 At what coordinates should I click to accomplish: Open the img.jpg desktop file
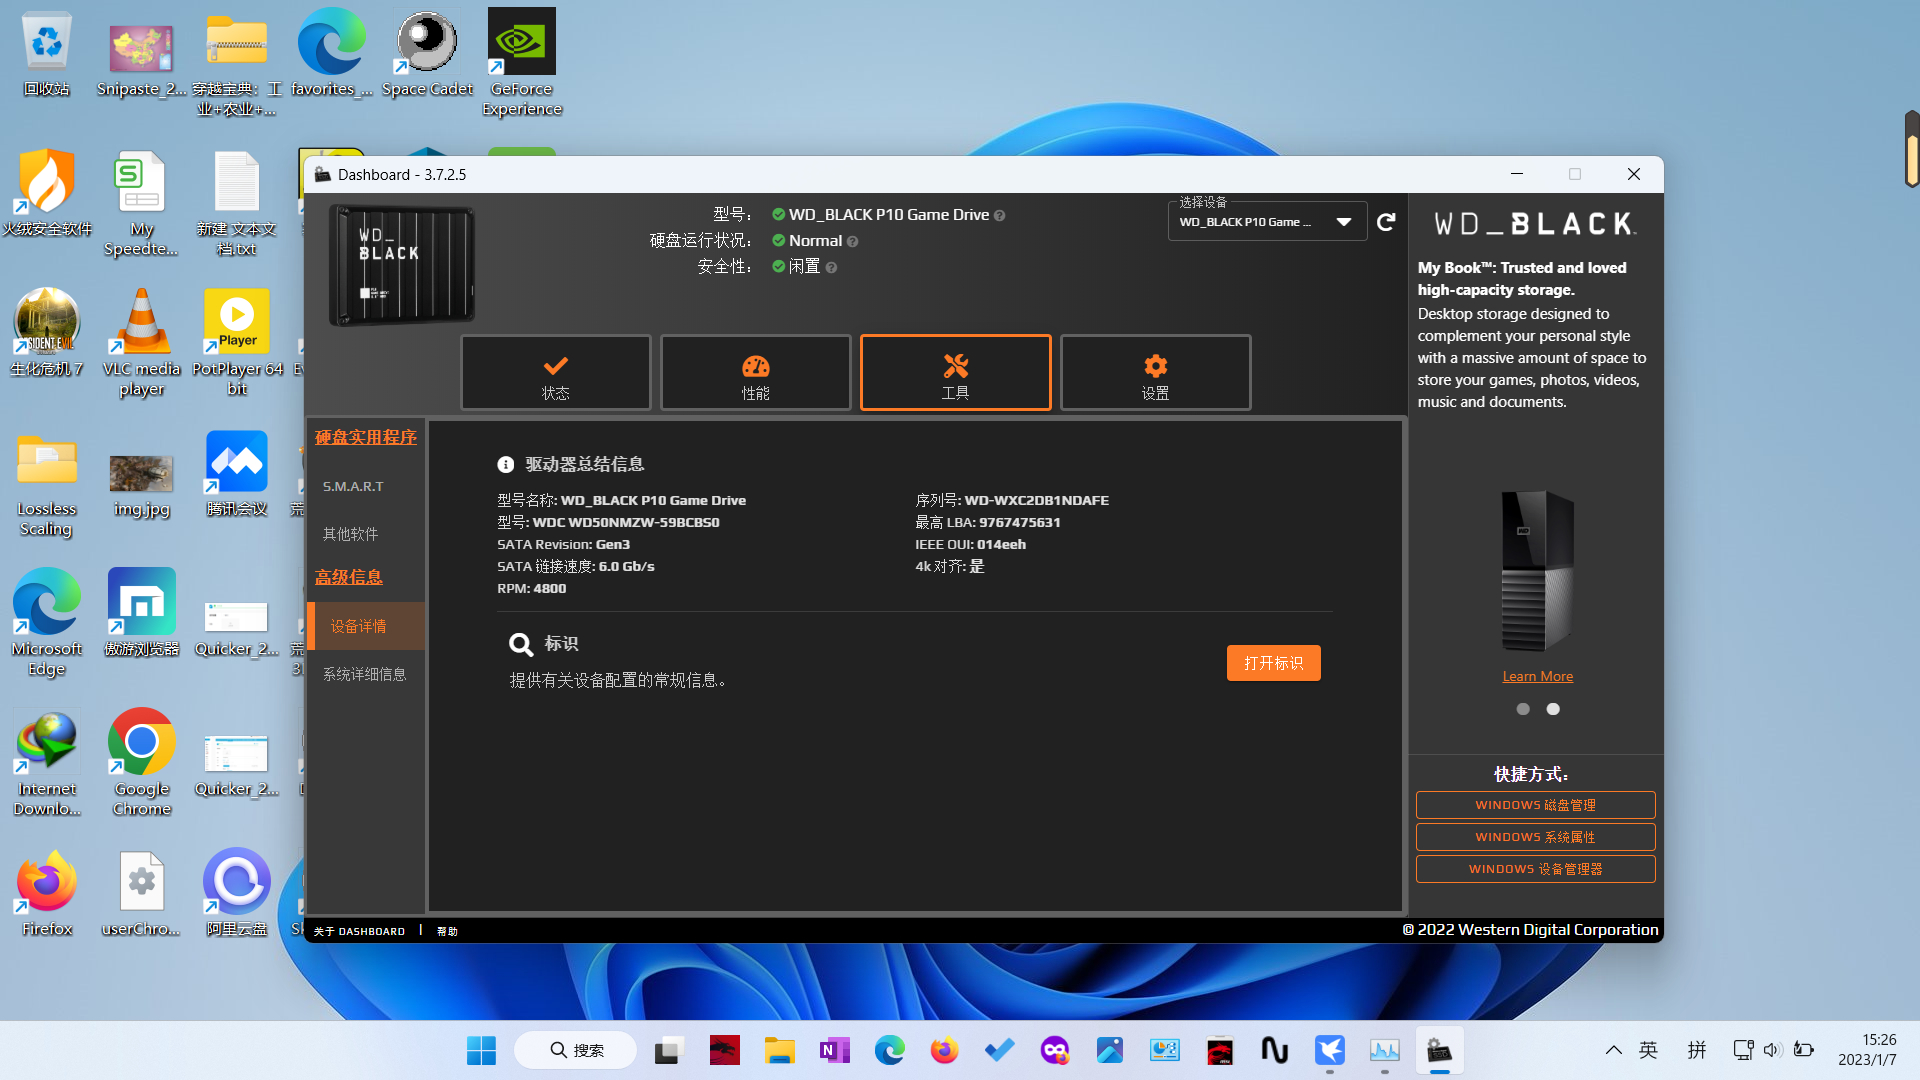[x=141, y=485]
